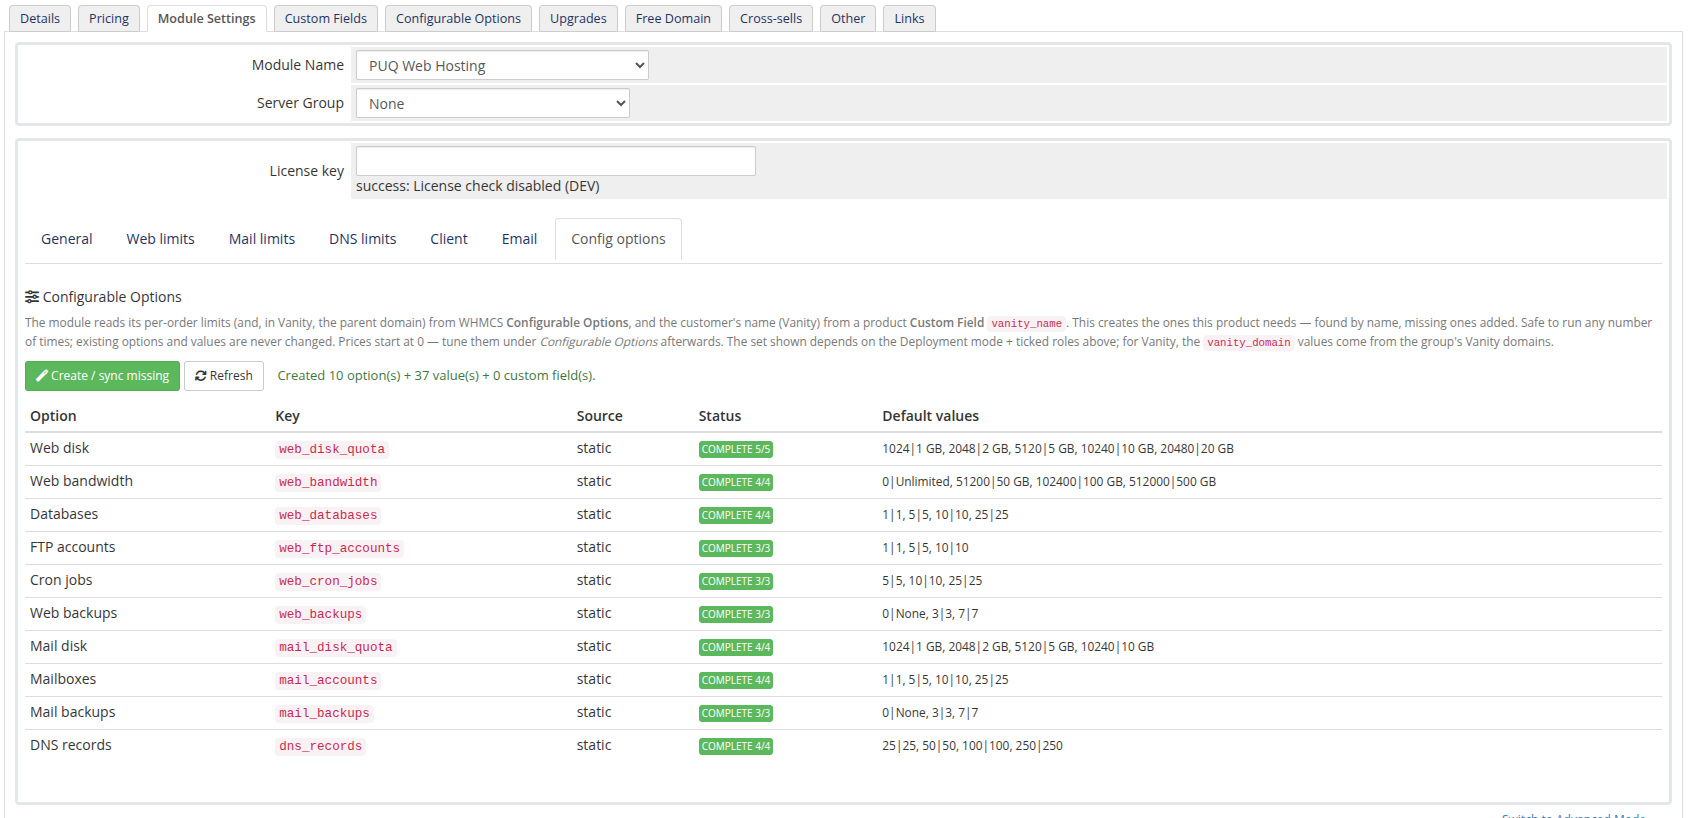Click the Web bandwidth default values text
Viewport: 1691px width, 818px height.
coord(1049,482)
